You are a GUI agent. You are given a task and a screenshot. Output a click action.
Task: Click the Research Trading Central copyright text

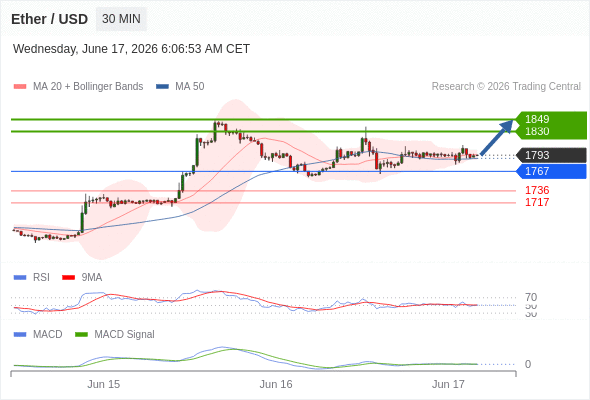tap(506, 87)
